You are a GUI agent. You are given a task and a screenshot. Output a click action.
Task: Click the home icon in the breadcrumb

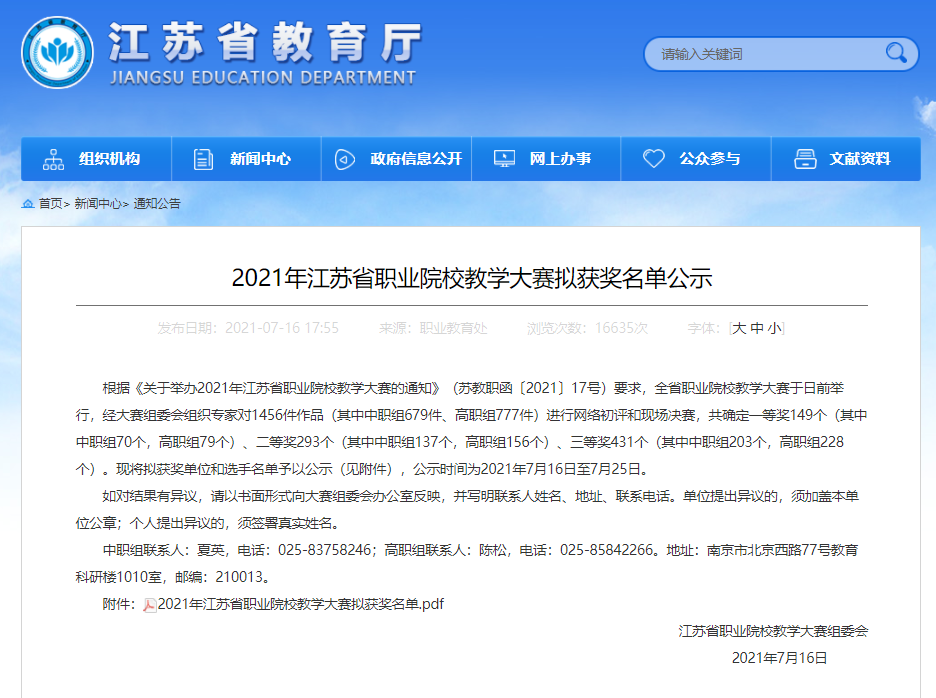pyautogui.click(x=27, y=204)
